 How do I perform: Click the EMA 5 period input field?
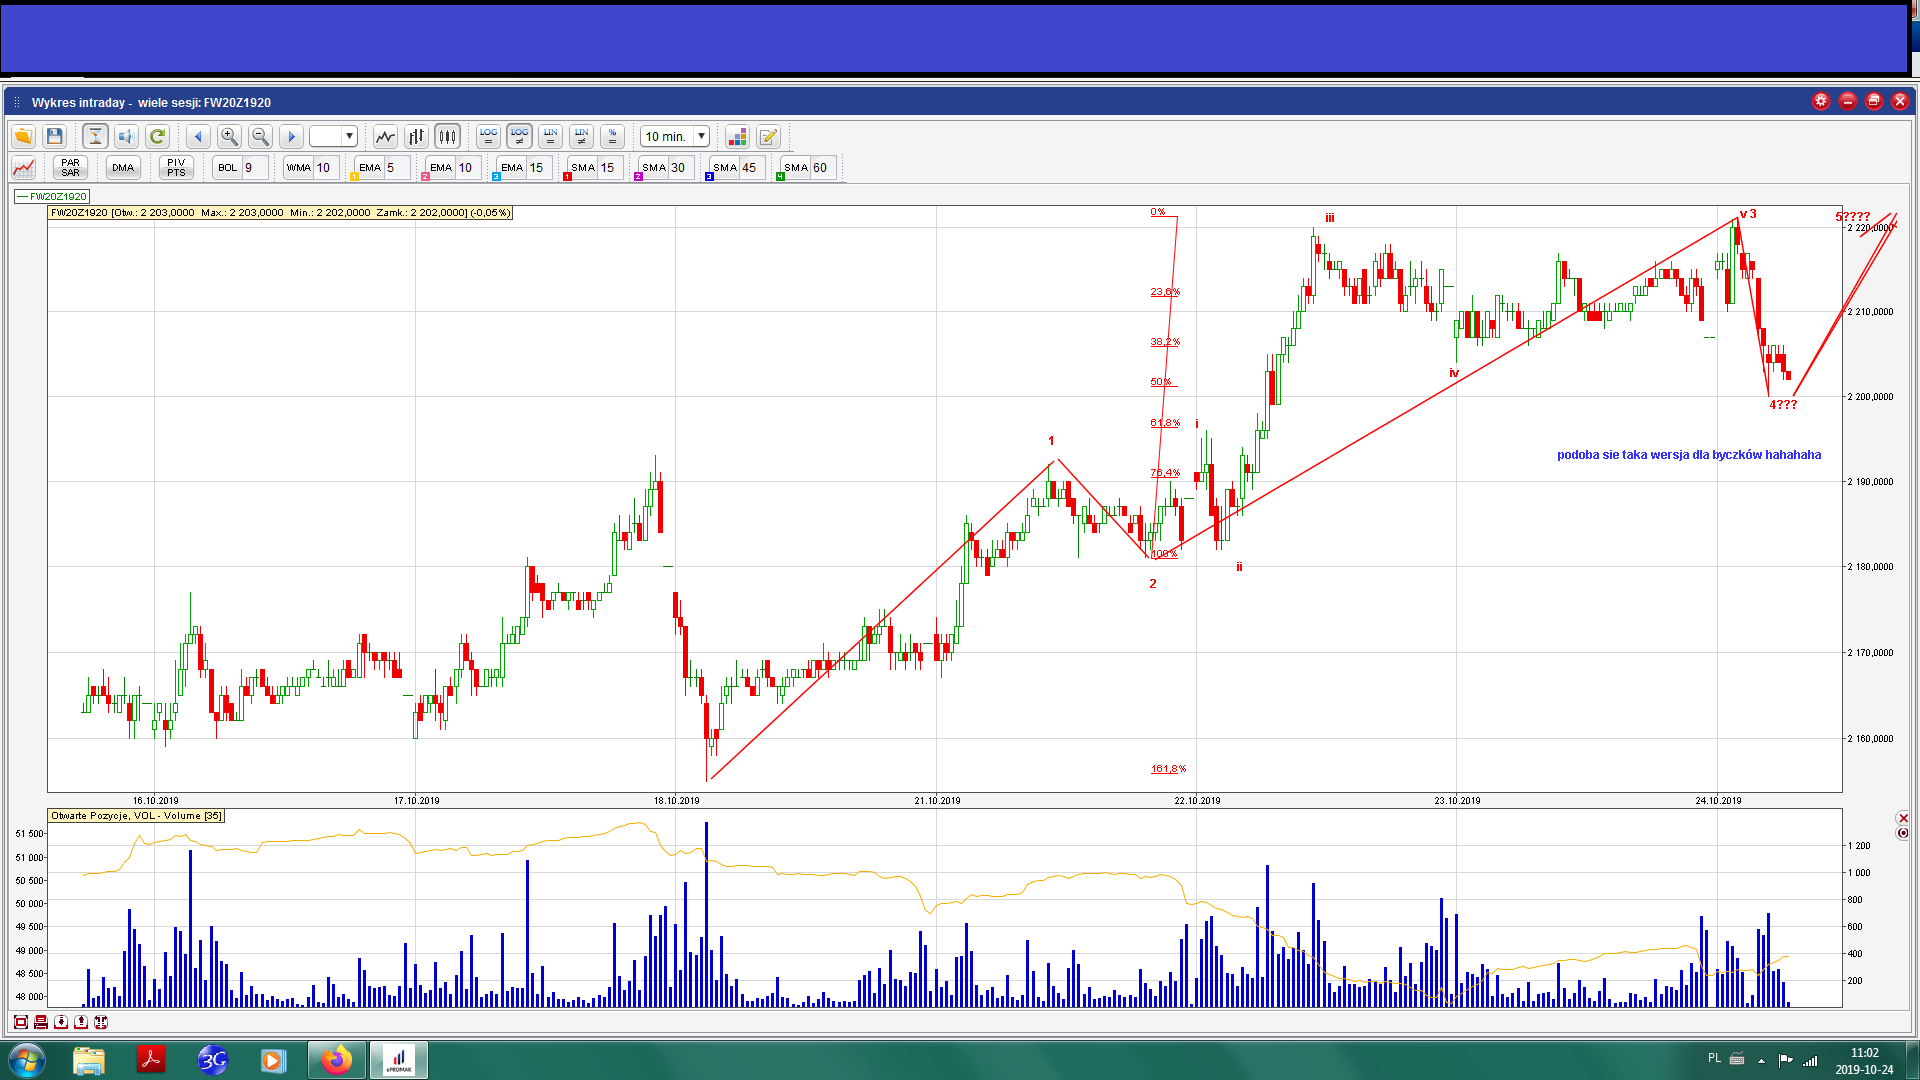pos(397,167)
